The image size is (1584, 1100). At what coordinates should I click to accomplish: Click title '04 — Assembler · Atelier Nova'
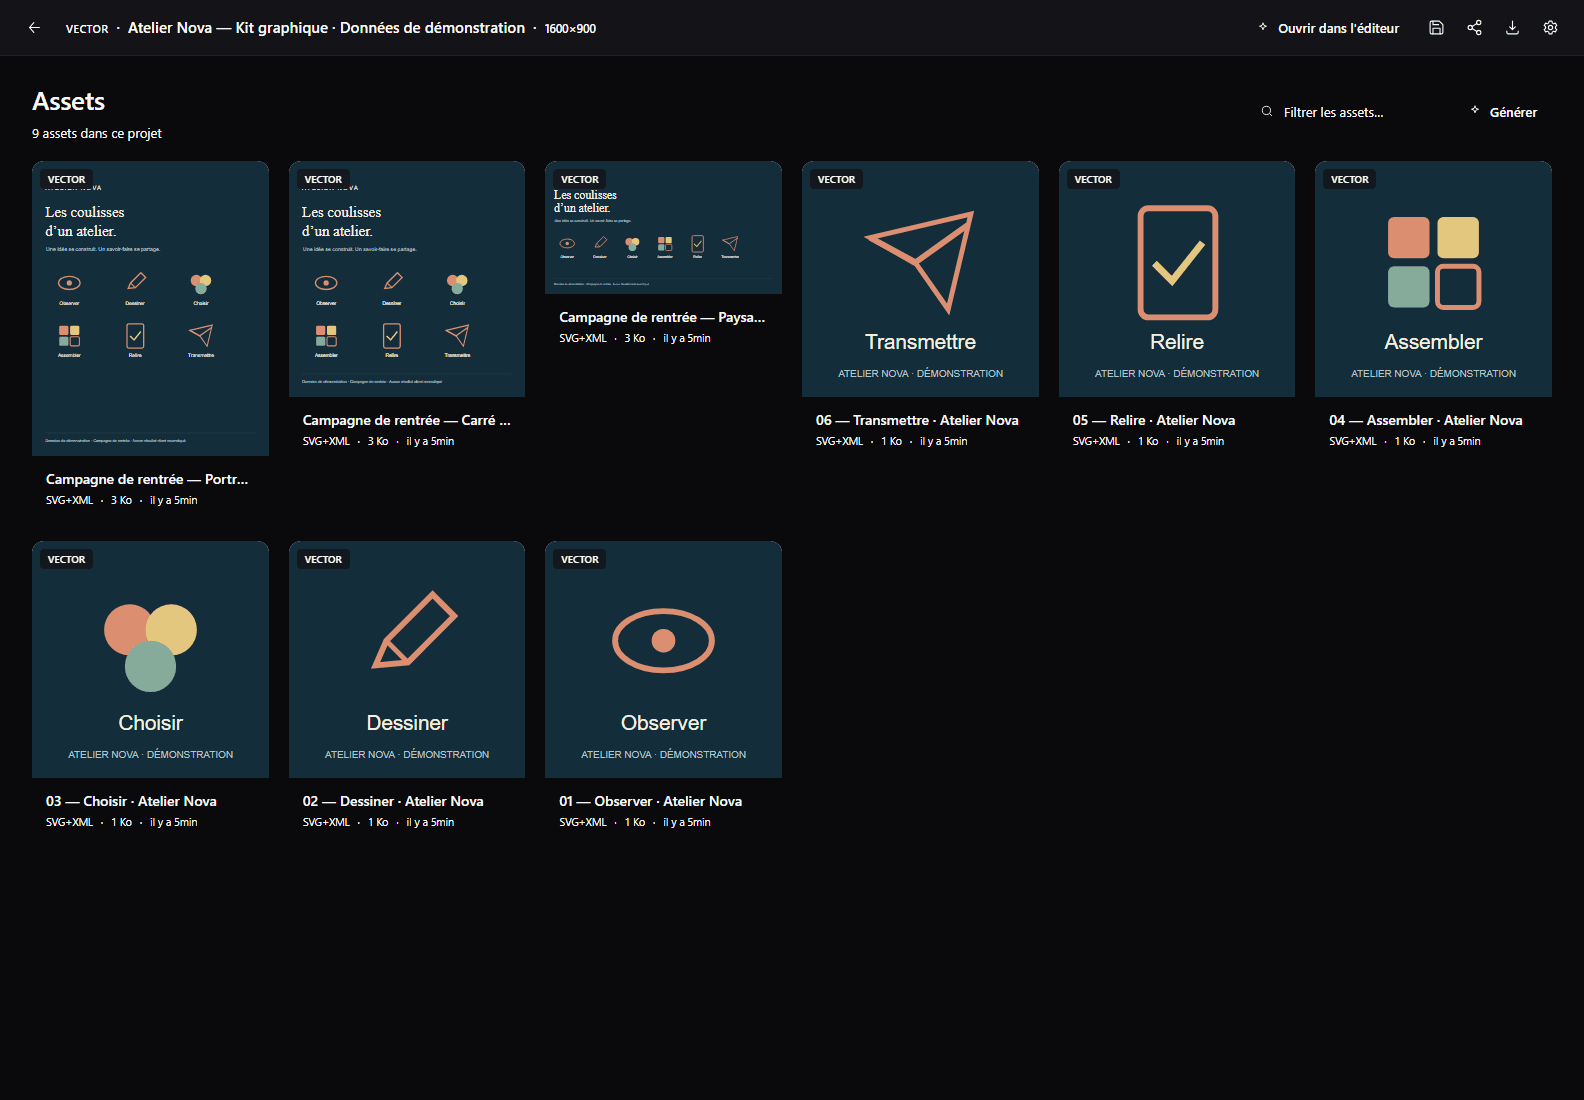[1426, 421]
